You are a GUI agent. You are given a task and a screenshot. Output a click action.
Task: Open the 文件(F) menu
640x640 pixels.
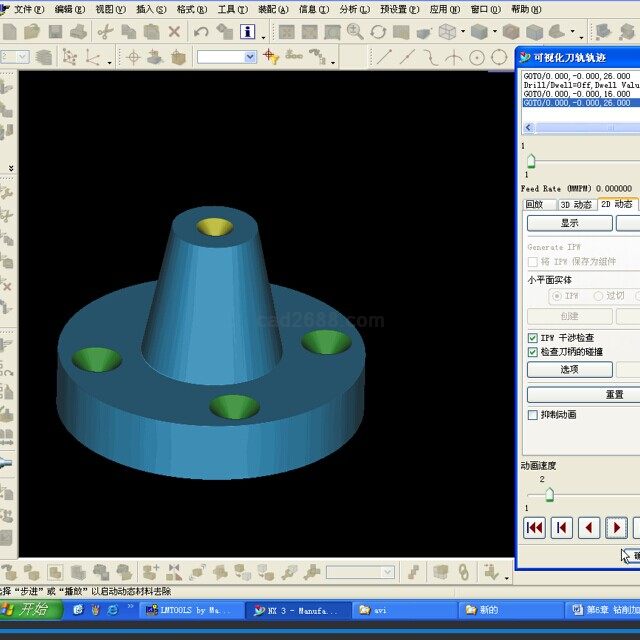click(28, 9)
